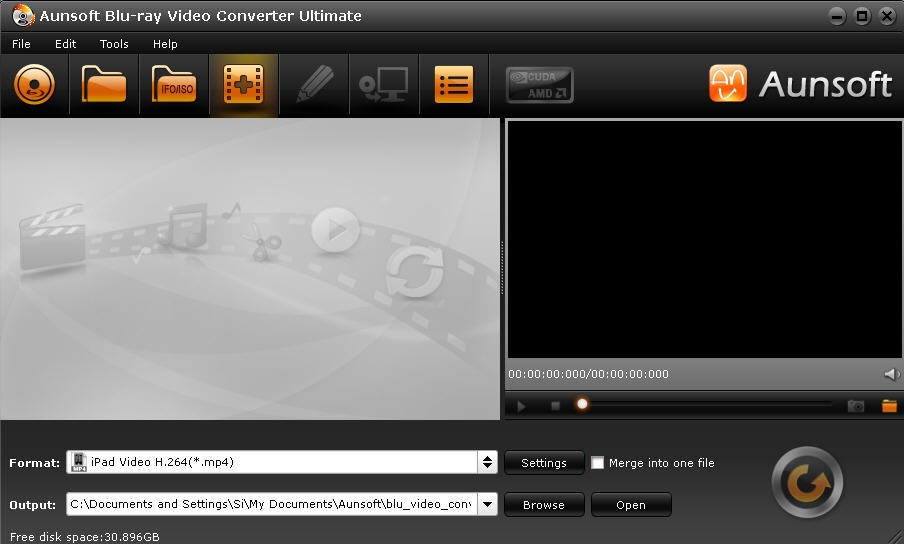Open the Tools menu
This screenshot has height=544, width=904.
click(x=114, y=44)
